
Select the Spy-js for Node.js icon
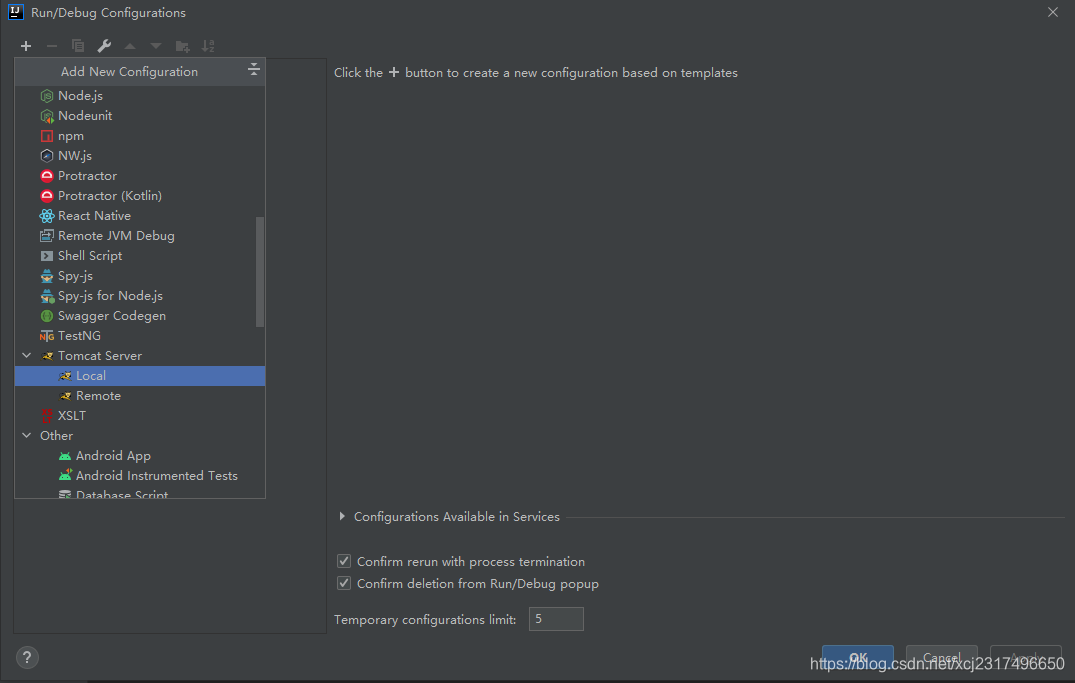point(47,296)
